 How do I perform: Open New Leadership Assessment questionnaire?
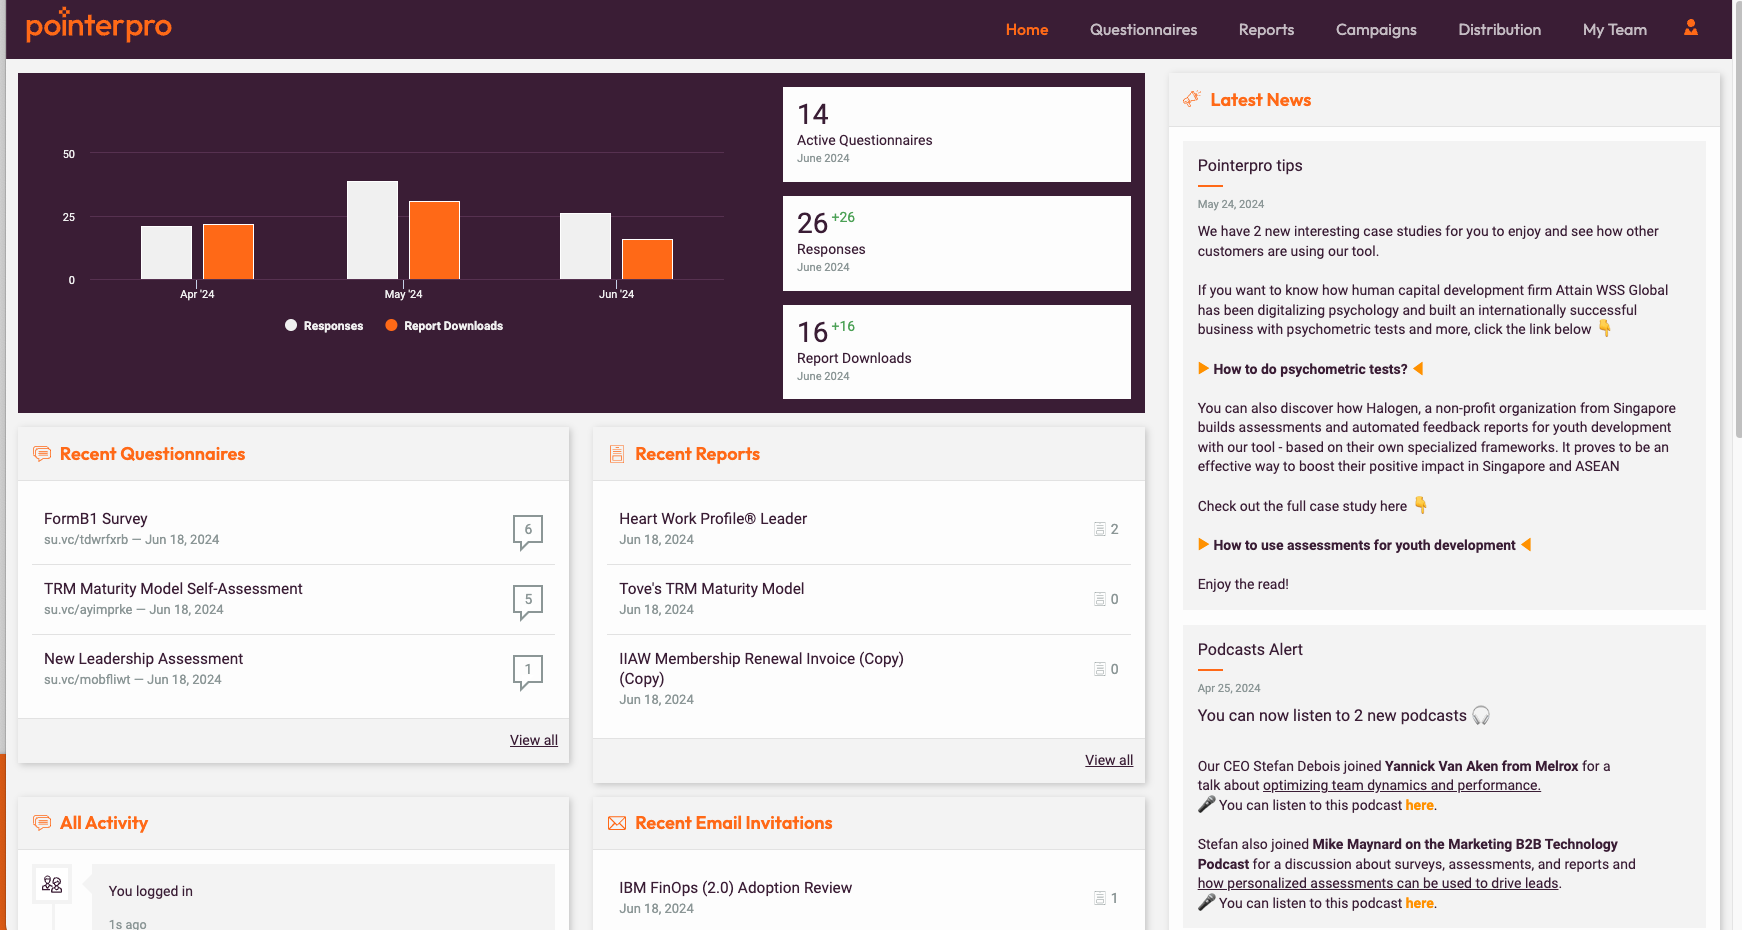point(143,658)
